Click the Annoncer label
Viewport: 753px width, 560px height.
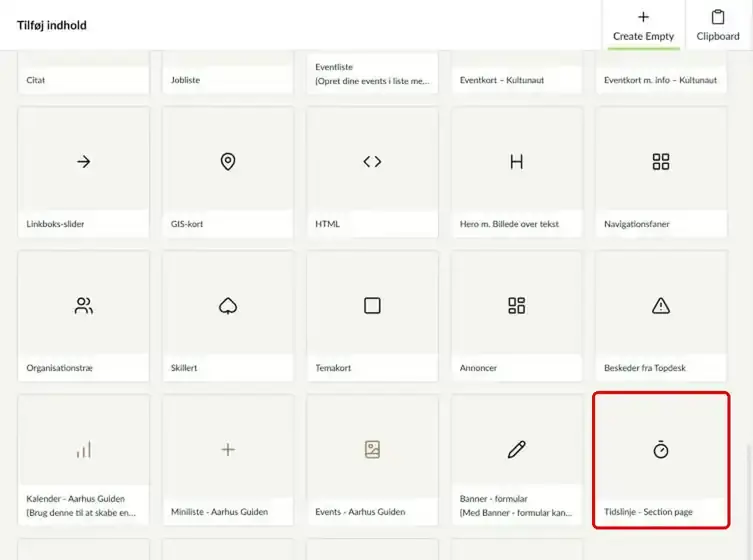click(x=478, y=368)
